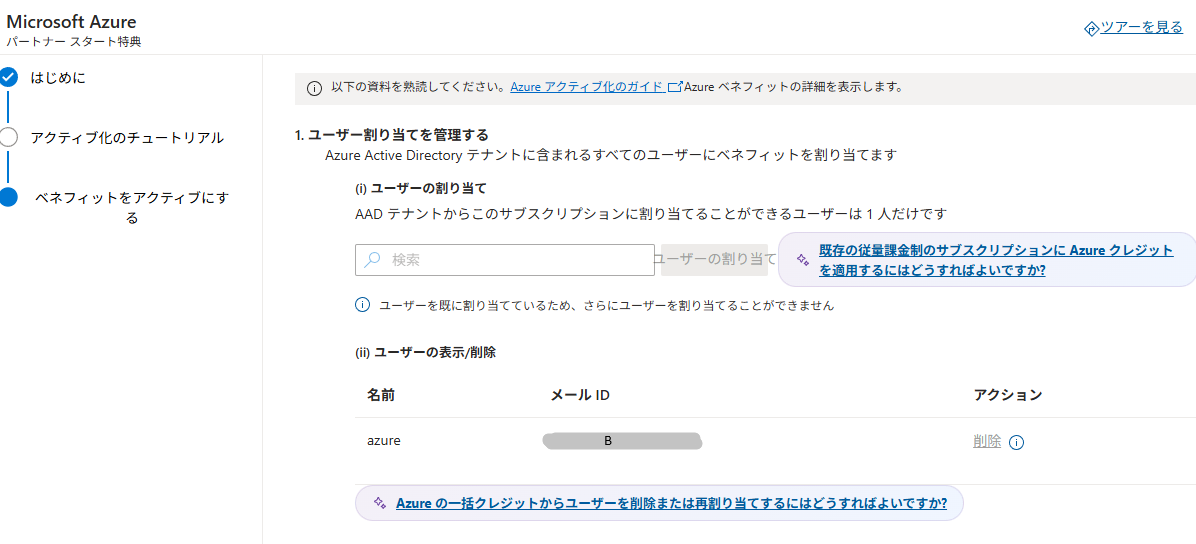Image resolution: width=1196 pixels, height=544 pixels.
Task: Click the completed checkmark for はじめに step
Action: [8, 77]
